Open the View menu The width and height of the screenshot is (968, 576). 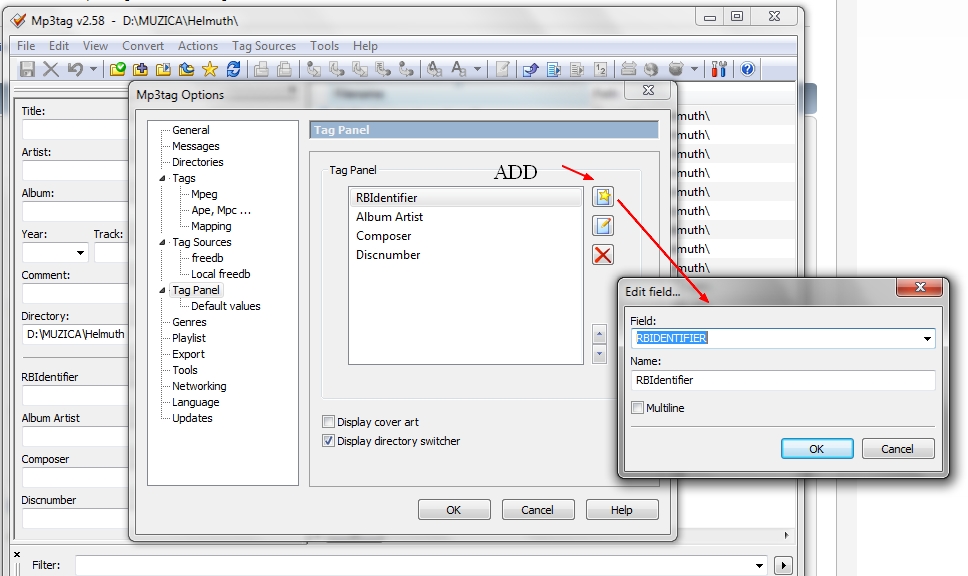tap(95, 46)
